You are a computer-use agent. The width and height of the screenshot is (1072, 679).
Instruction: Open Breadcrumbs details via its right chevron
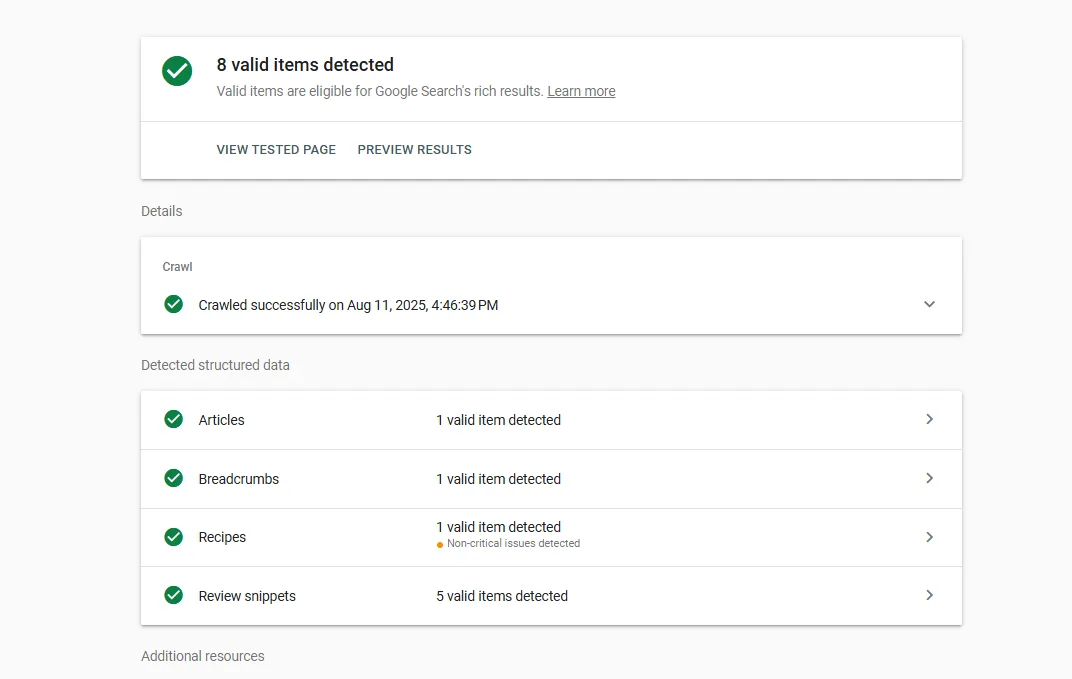click(929, 478)
